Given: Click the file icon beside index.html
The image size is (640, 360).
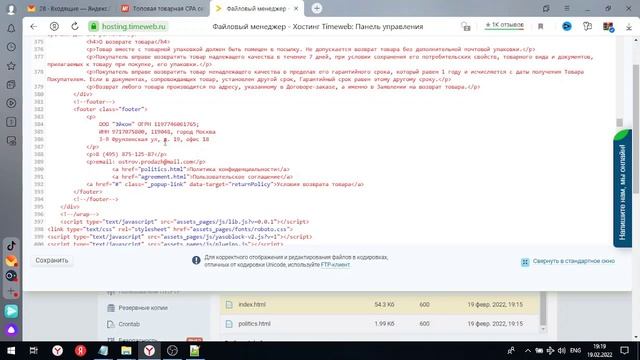Looking at the screenshot, I should coord(229,304).
